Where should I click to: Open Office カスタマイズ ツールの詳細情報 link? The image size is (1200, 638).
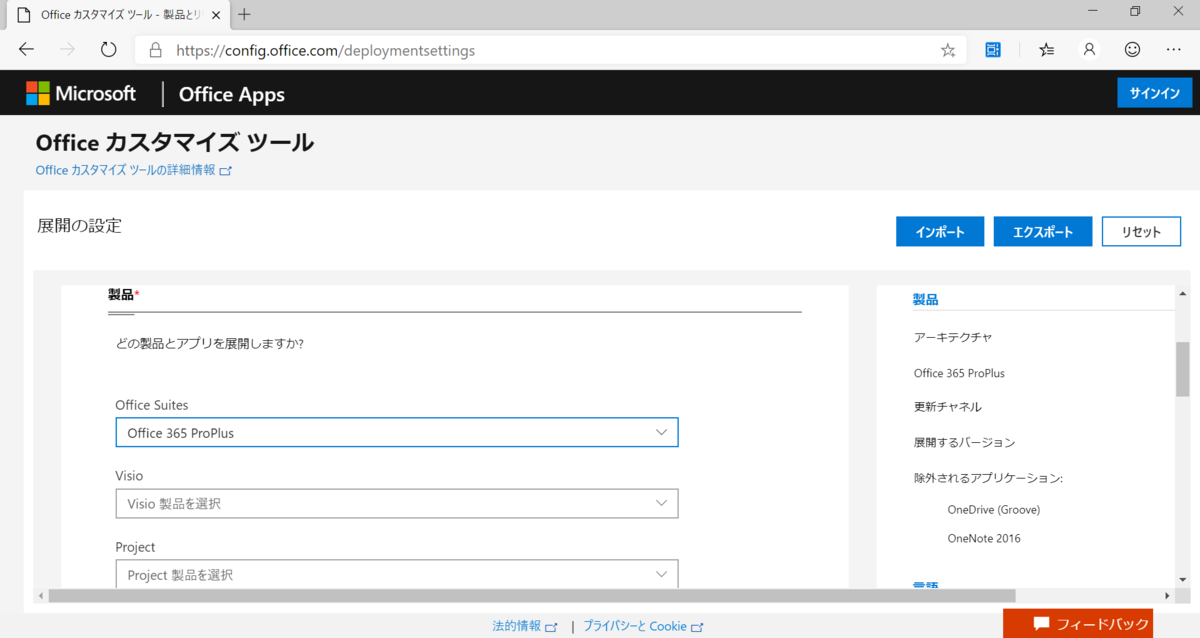click(133, 170)
